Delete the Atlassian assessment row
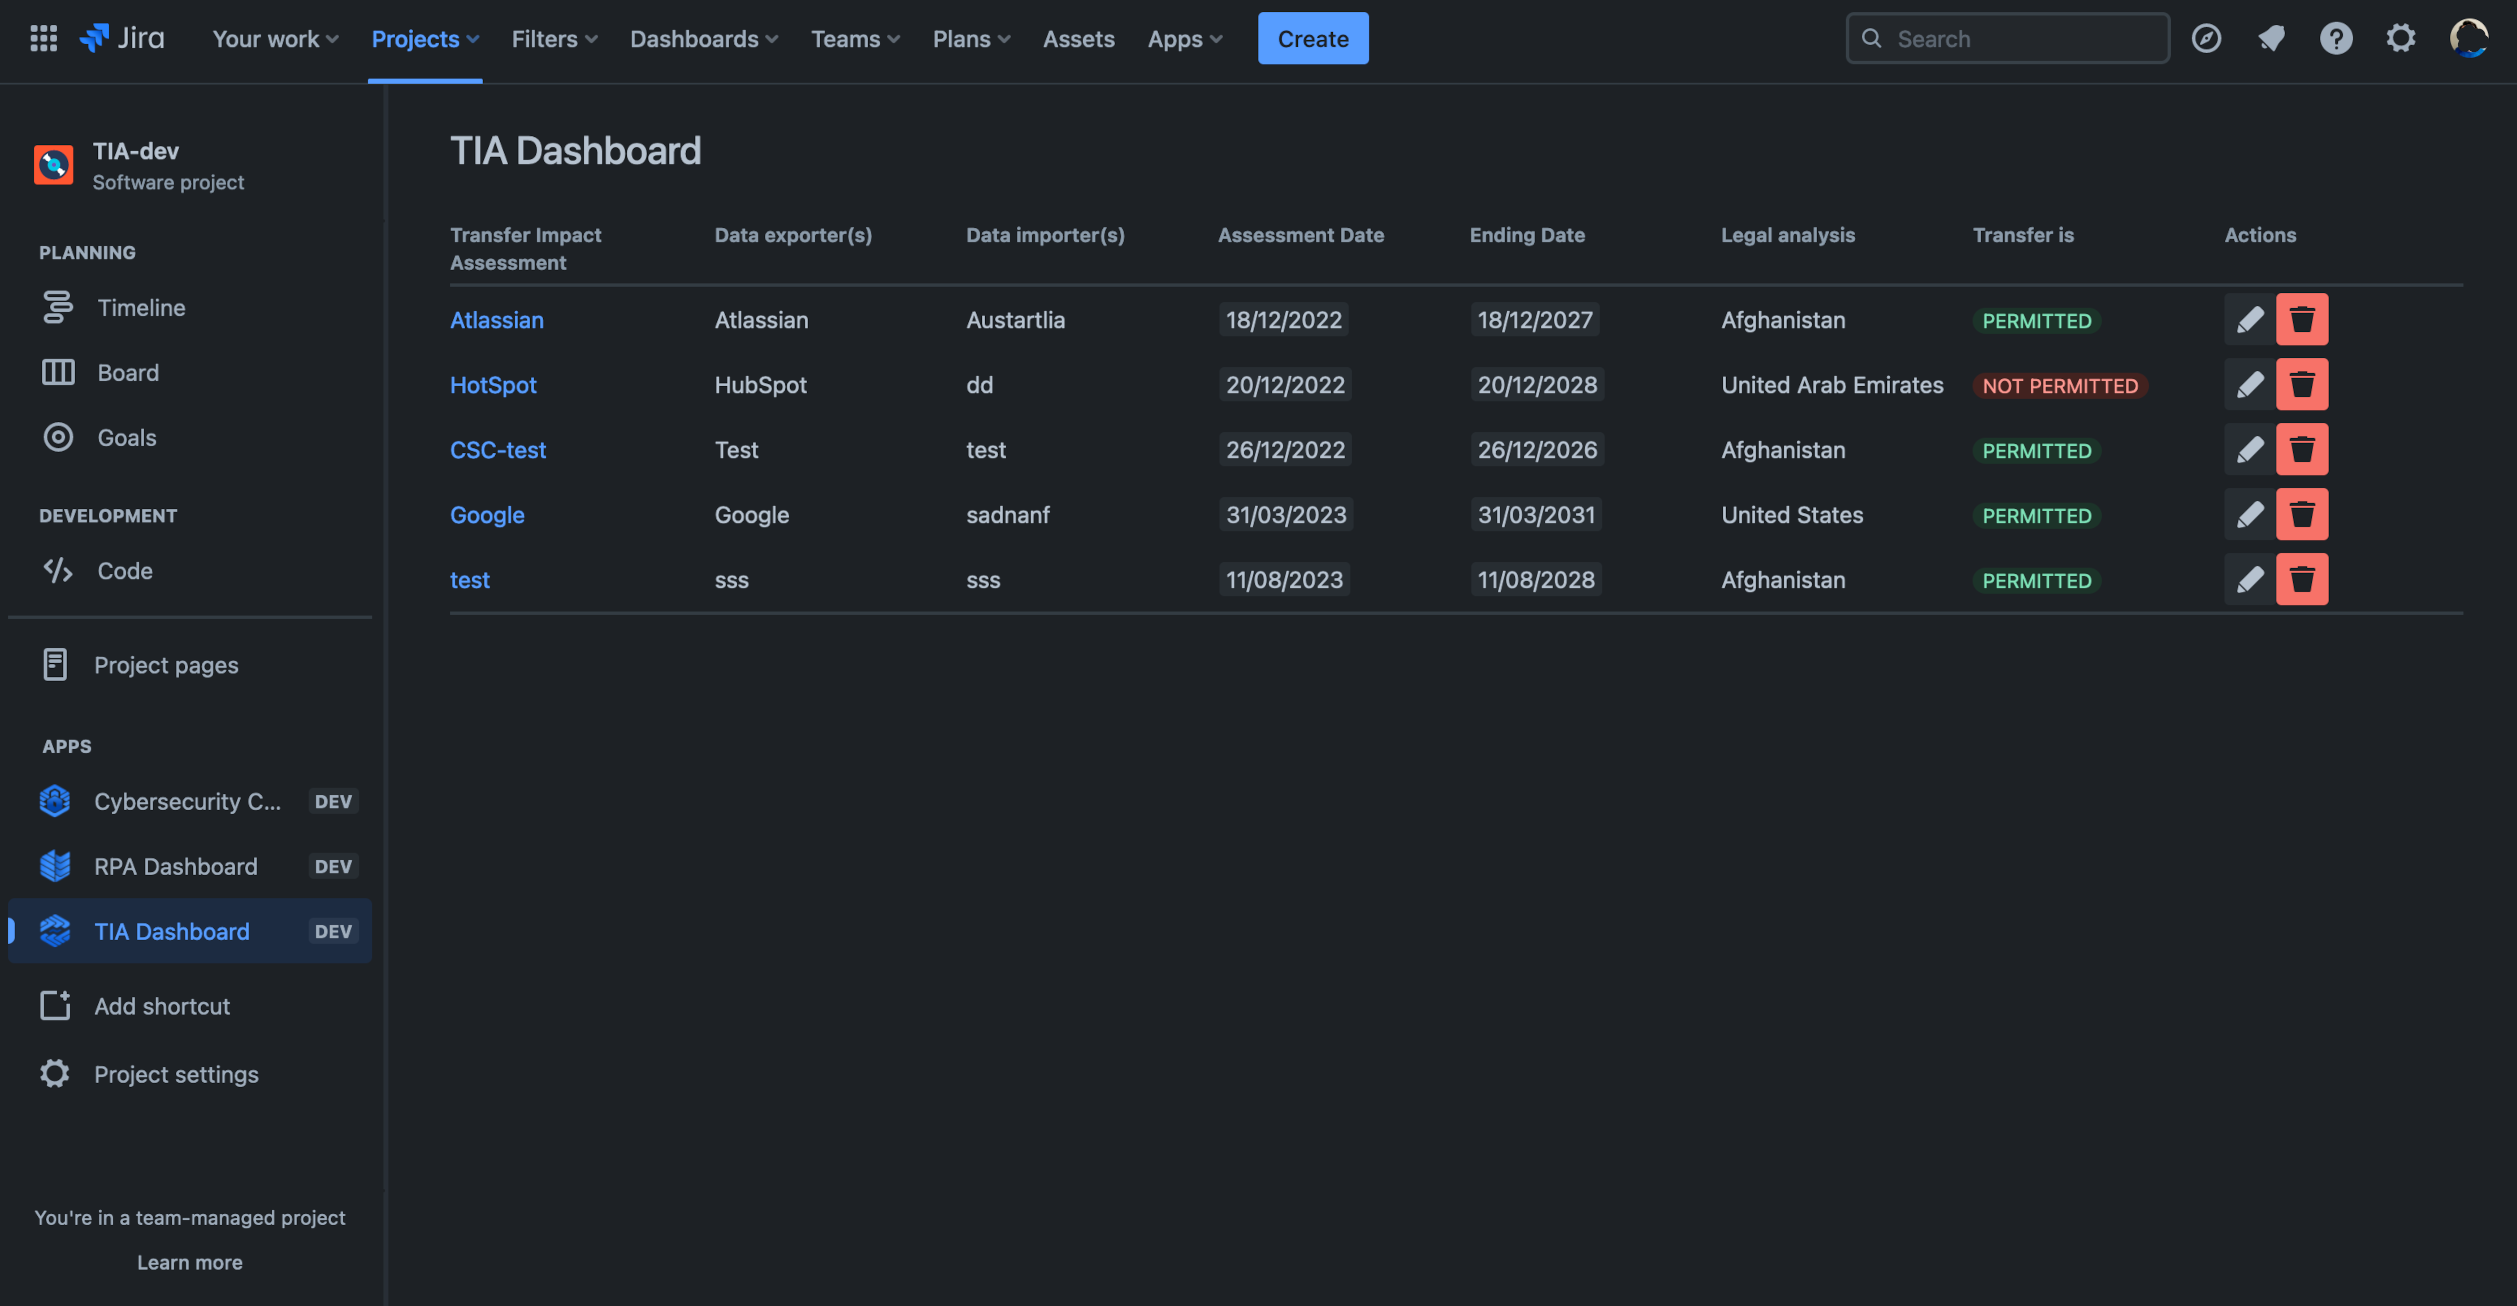Screen dimensions: 2517x1306 (x=2302, y=319)
